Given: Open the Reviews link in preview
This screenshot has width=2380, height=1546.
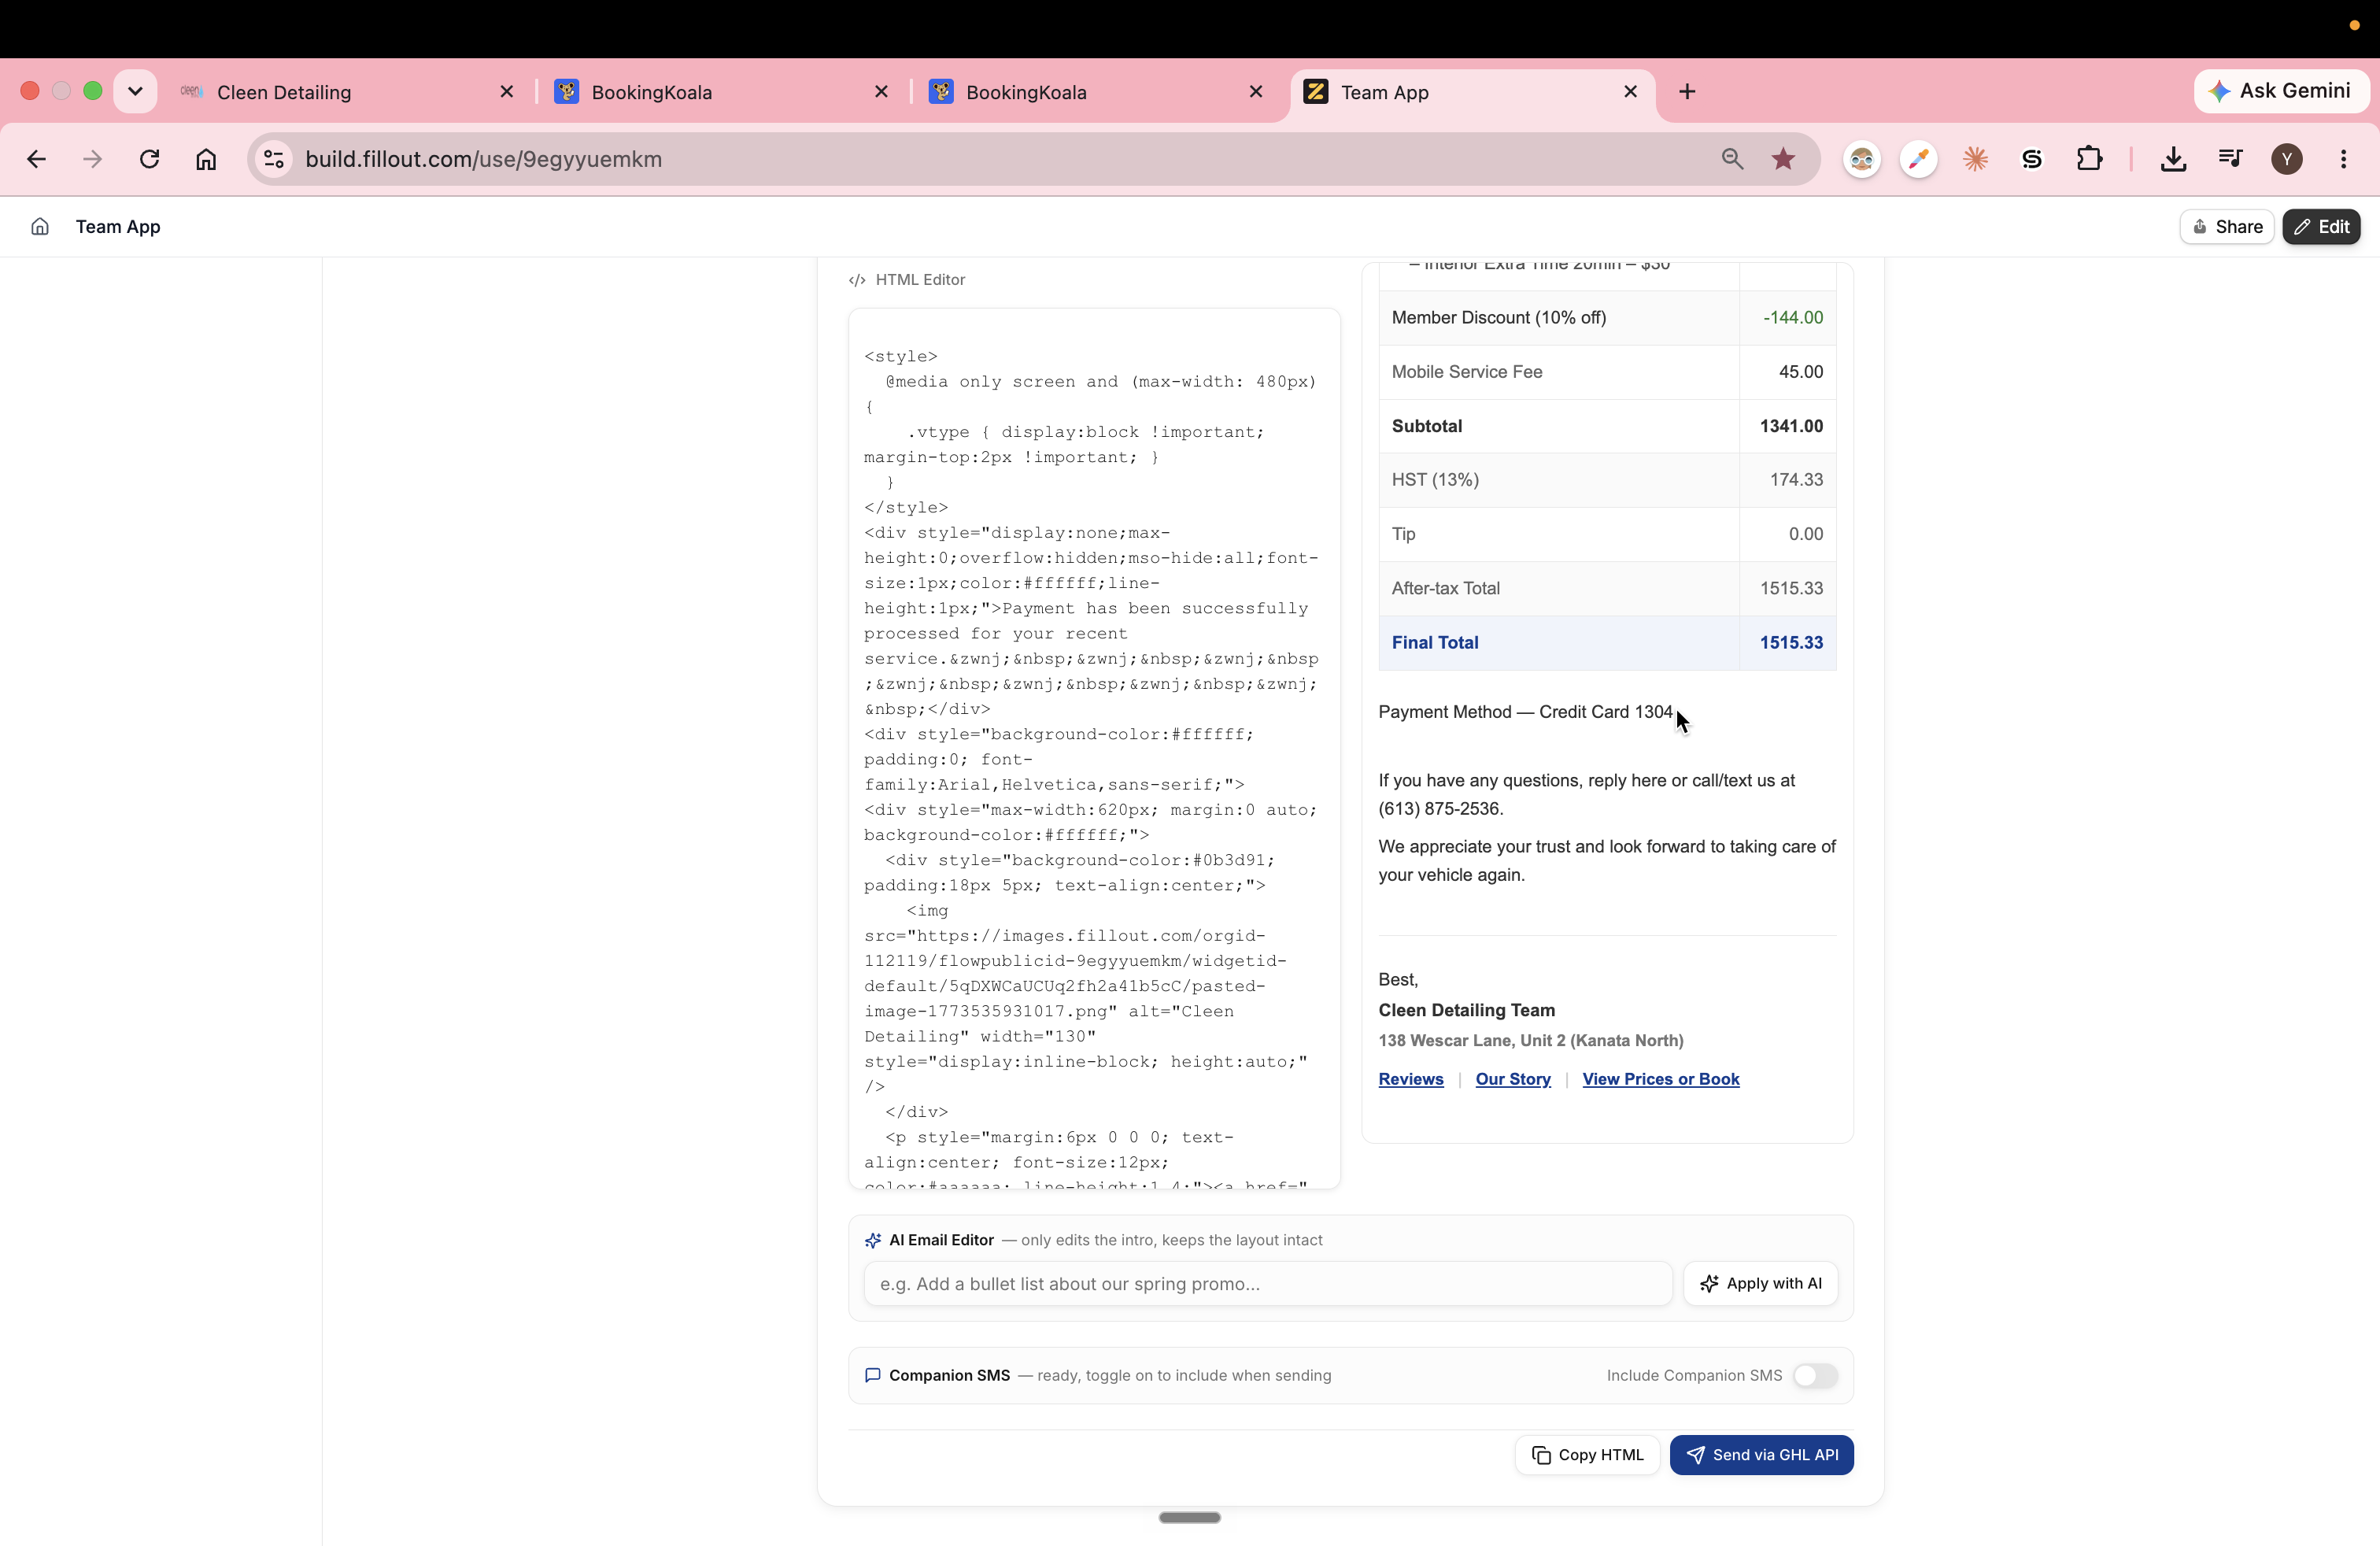Looking at the screenshot, I should pyautogui.click(x=1411, y=1079).
